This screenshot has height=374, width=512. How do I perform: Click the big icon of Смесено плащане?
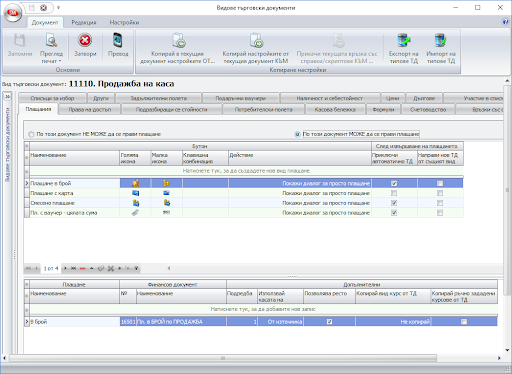[x=135, y=203]
